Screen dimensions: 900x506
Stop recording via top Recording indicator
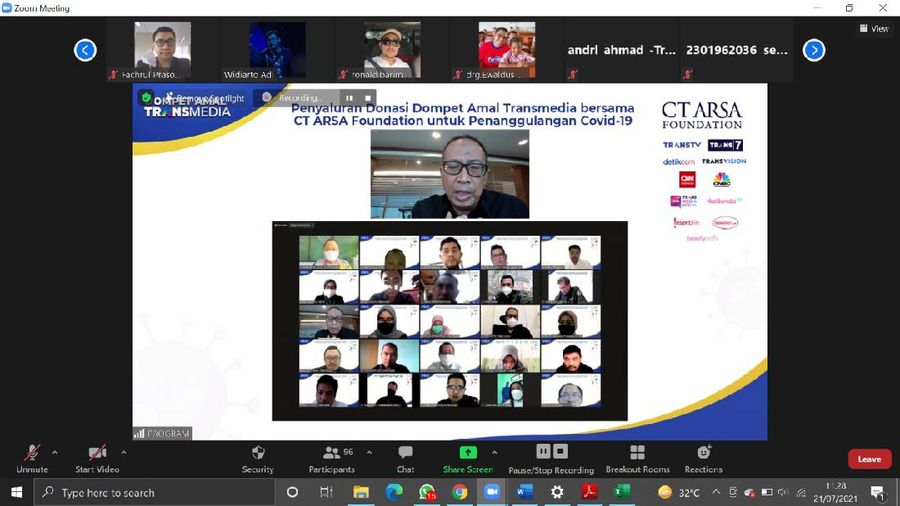pyautogui.click(x=368, y=98)
